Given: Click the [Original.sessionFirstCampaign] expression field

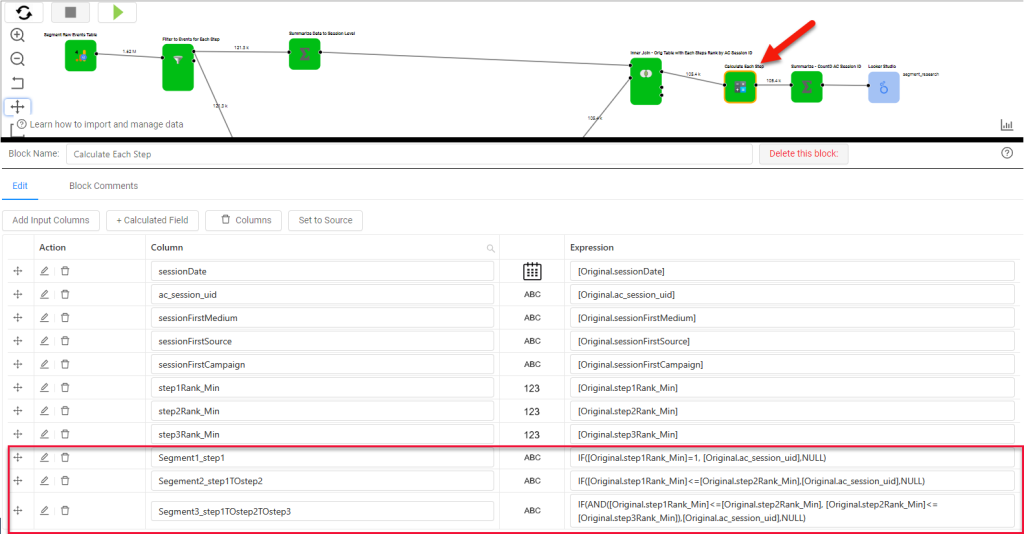Looking at the screenshot, I should pyautogui.click(x=792, y=364).
